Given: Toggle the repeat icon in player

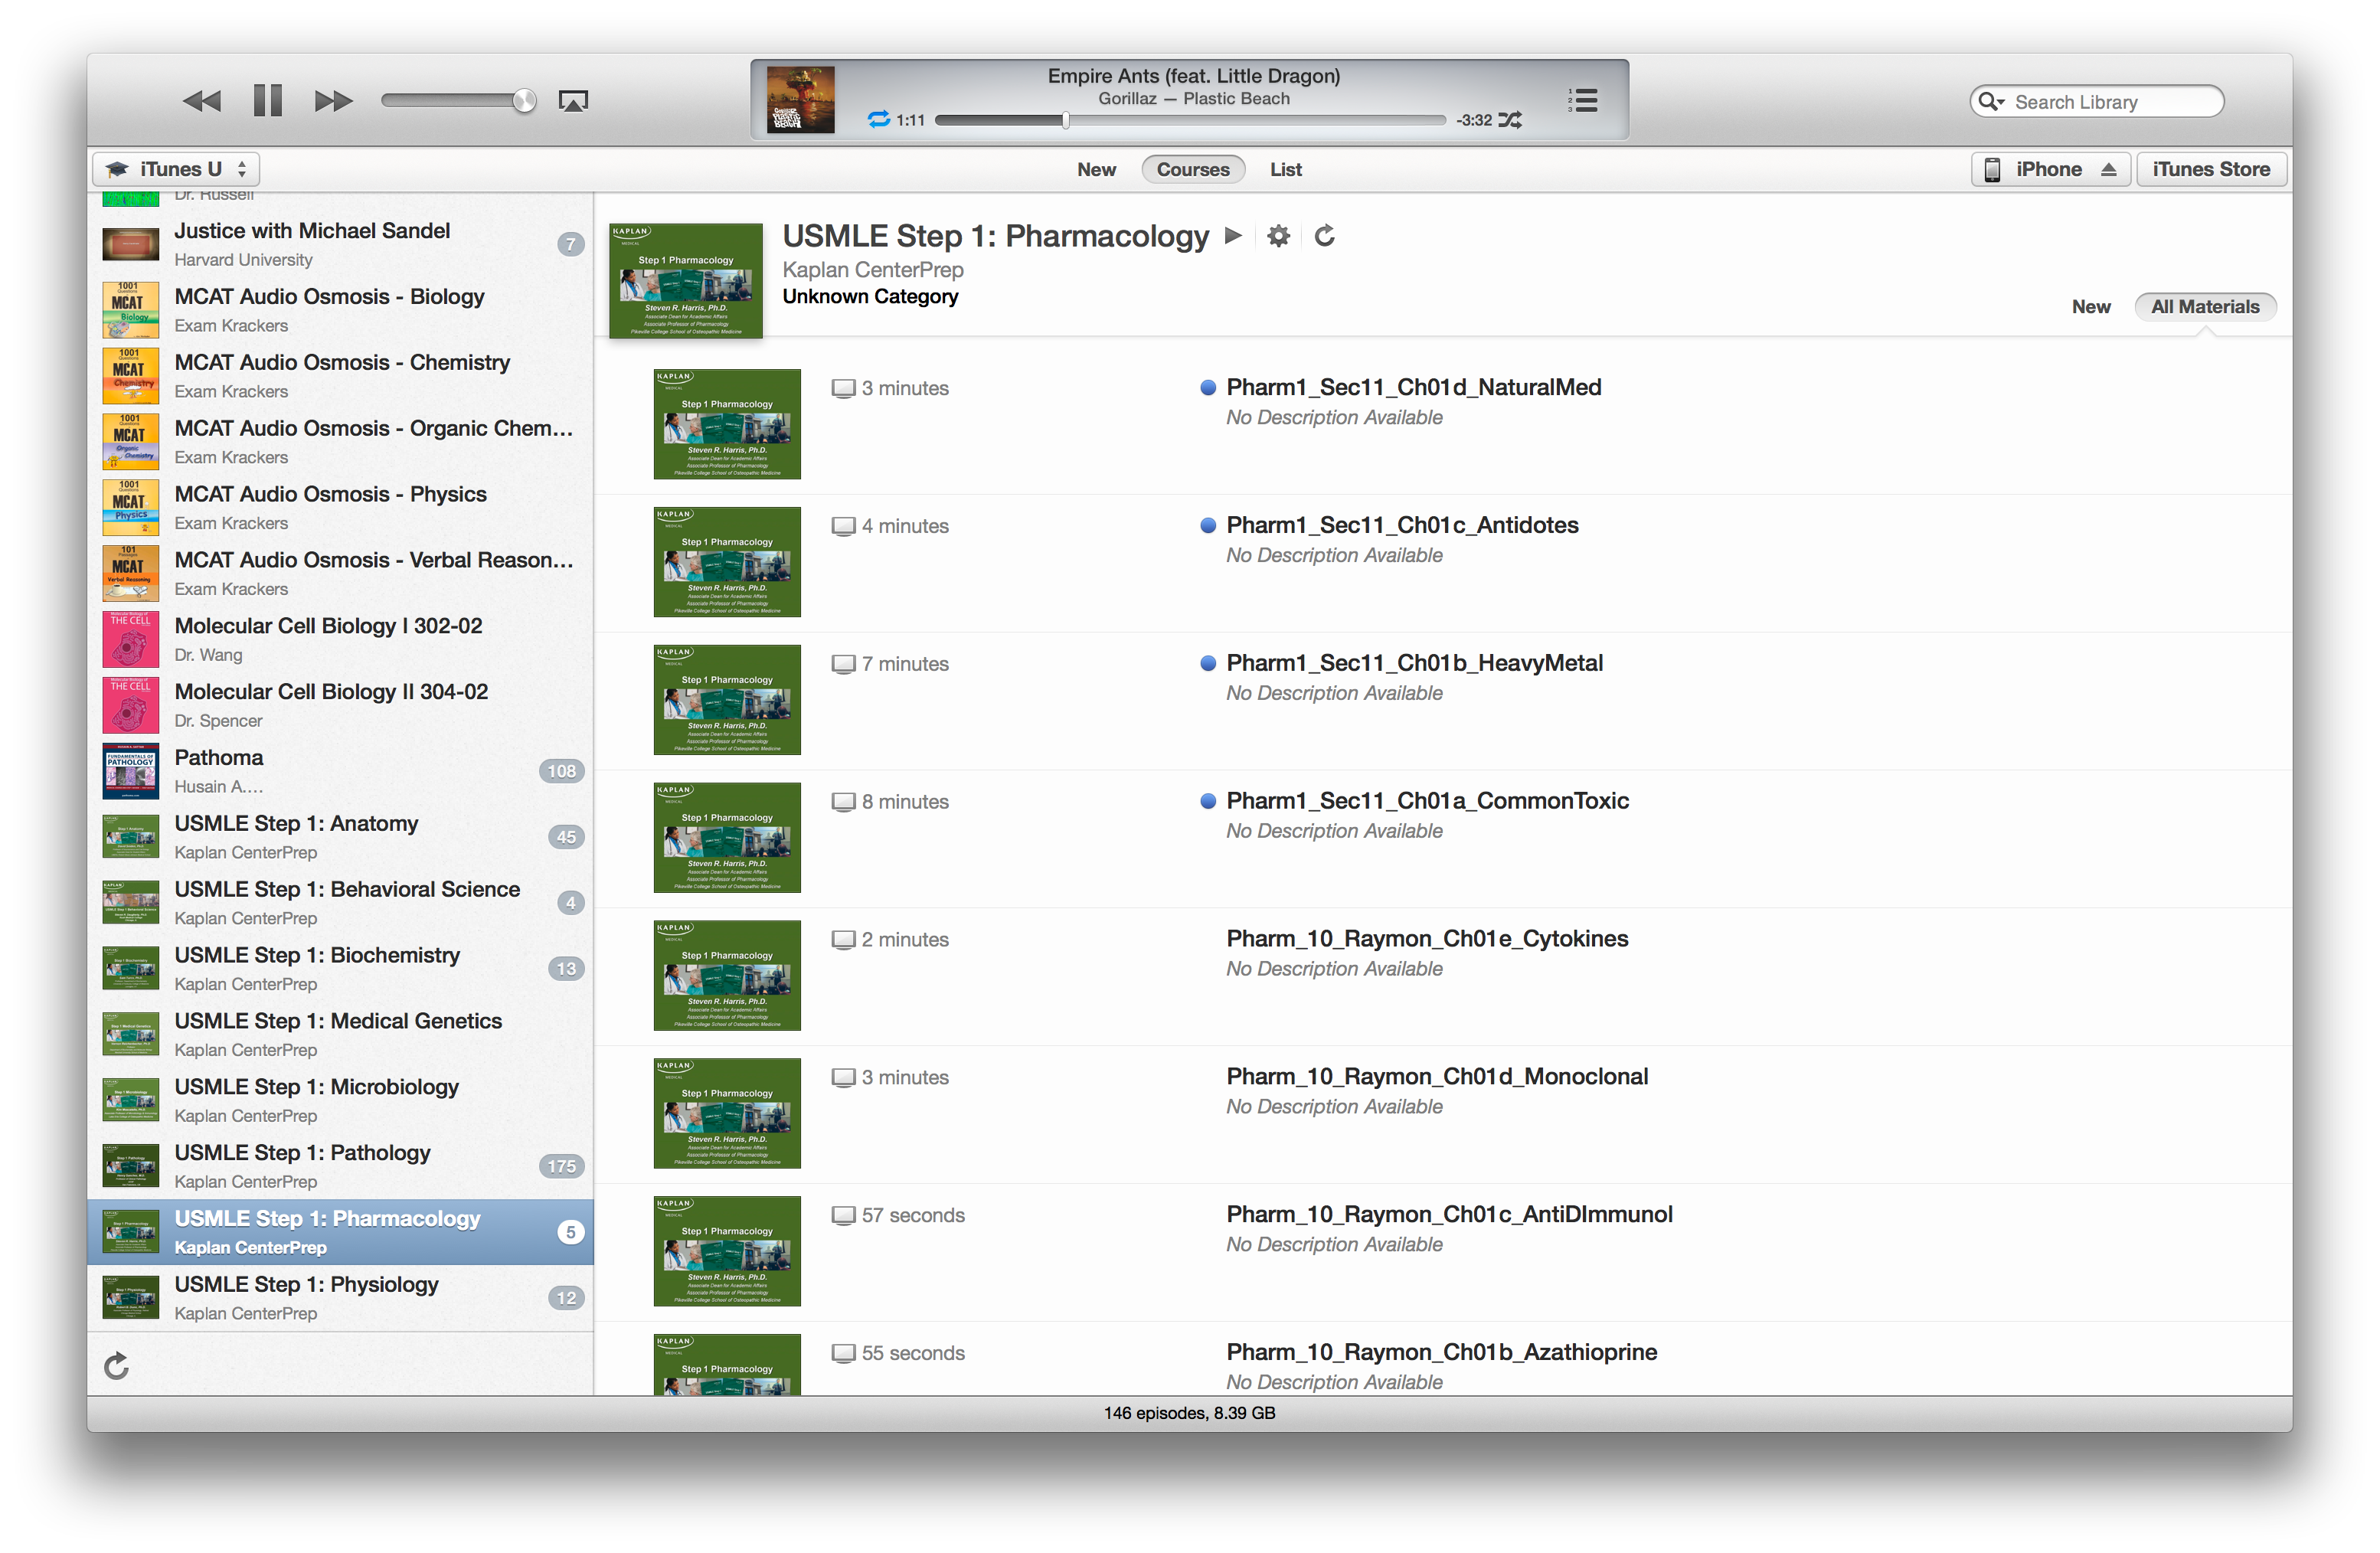Looking at the screenshot, I should pyautogui.click(x=878, y=120).
